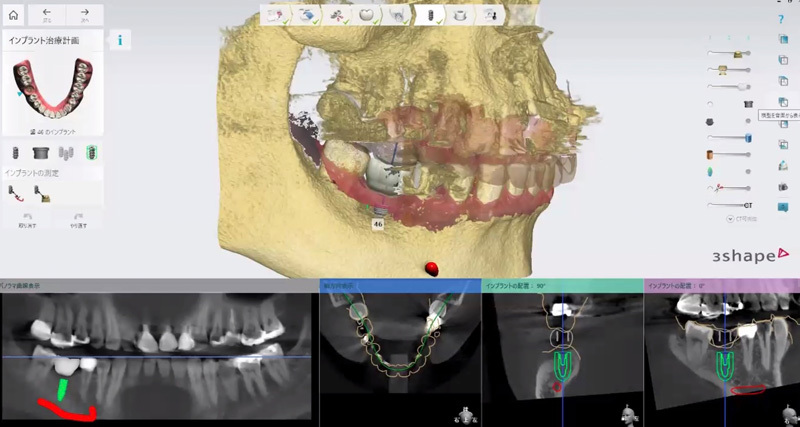Select the sleeve icon in left panel

(41, 152)
